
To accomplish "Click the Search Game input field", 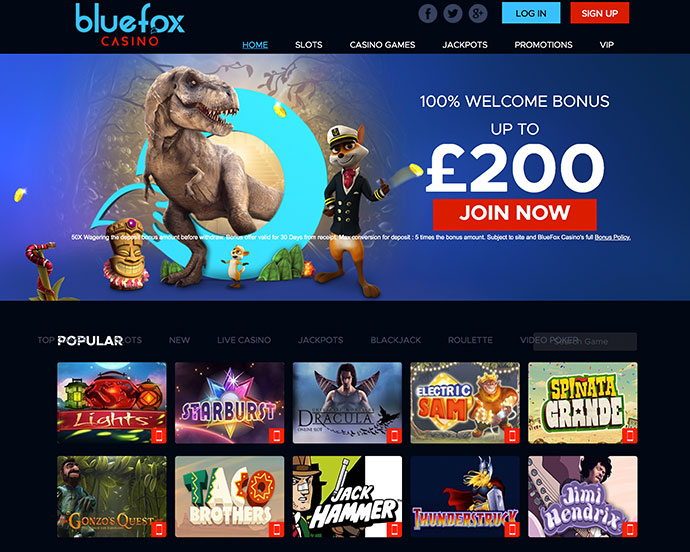I will (x=585, y=341).
